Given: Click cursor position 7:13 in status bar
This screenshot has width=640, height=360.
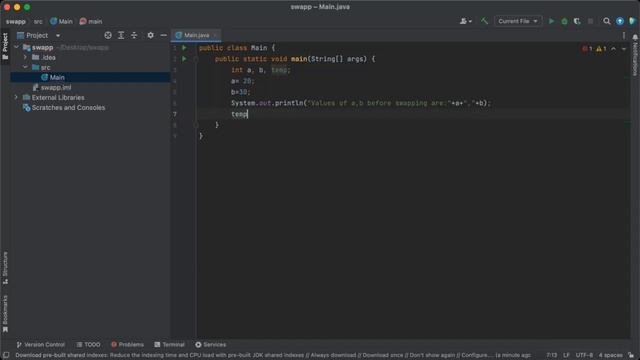Looking at the screenshot, I should (552, 355).
